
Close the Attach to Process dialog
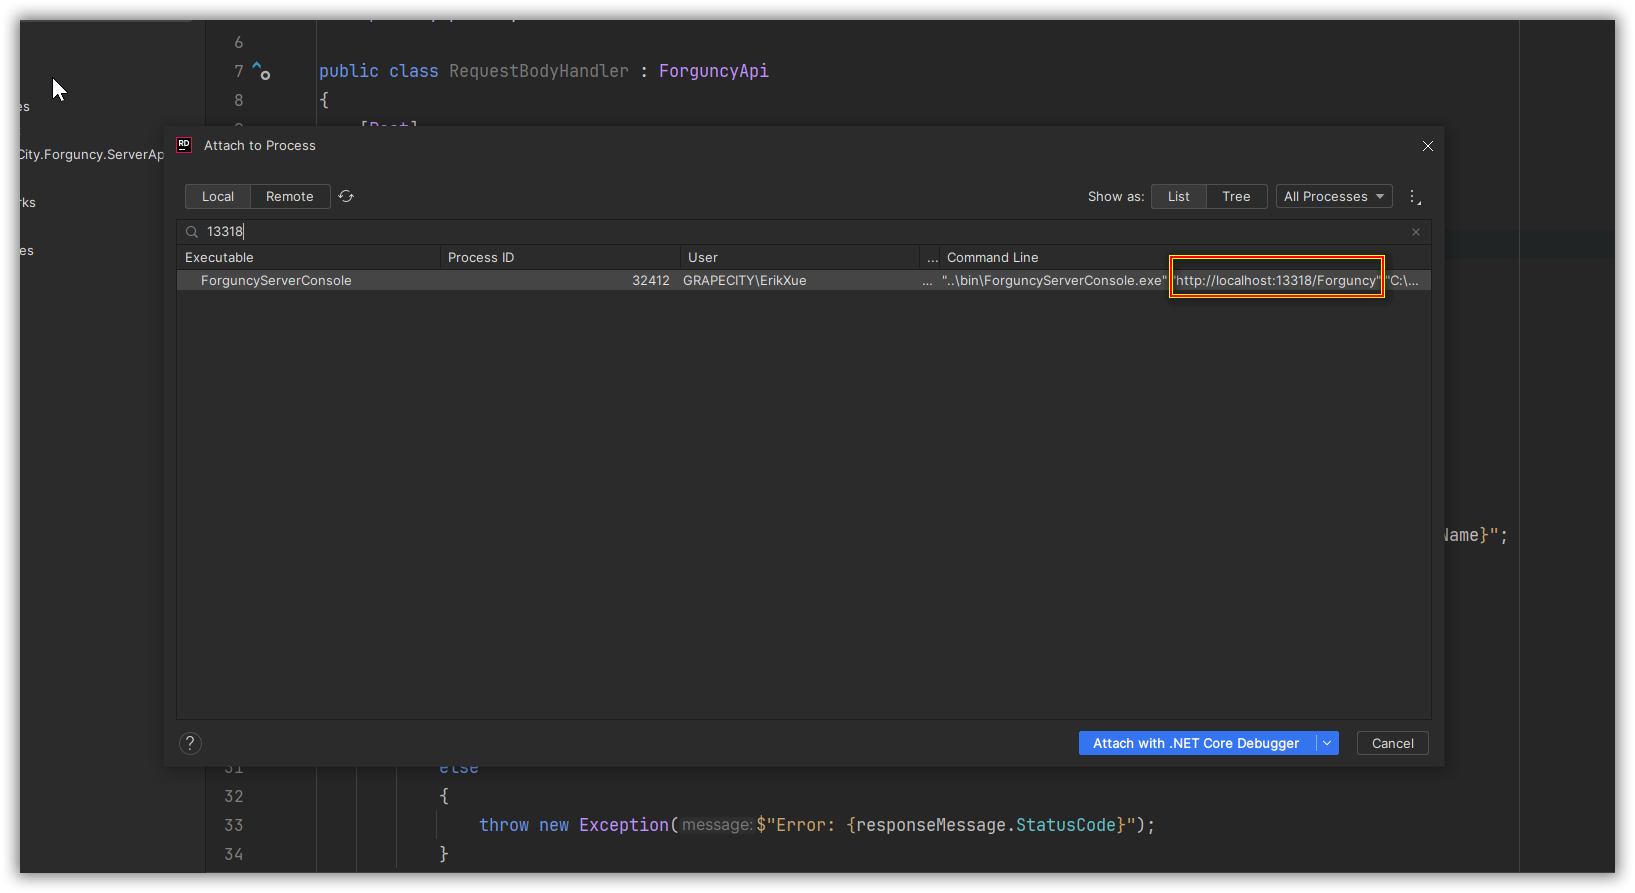(x=1427, y=146)
